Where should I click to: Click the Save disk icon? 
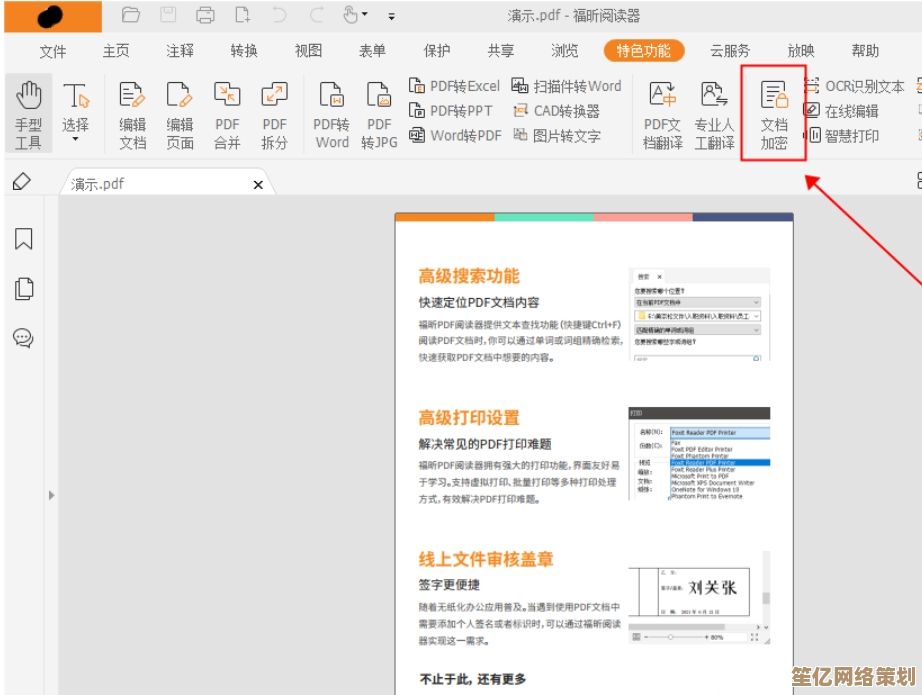[168, 15]
